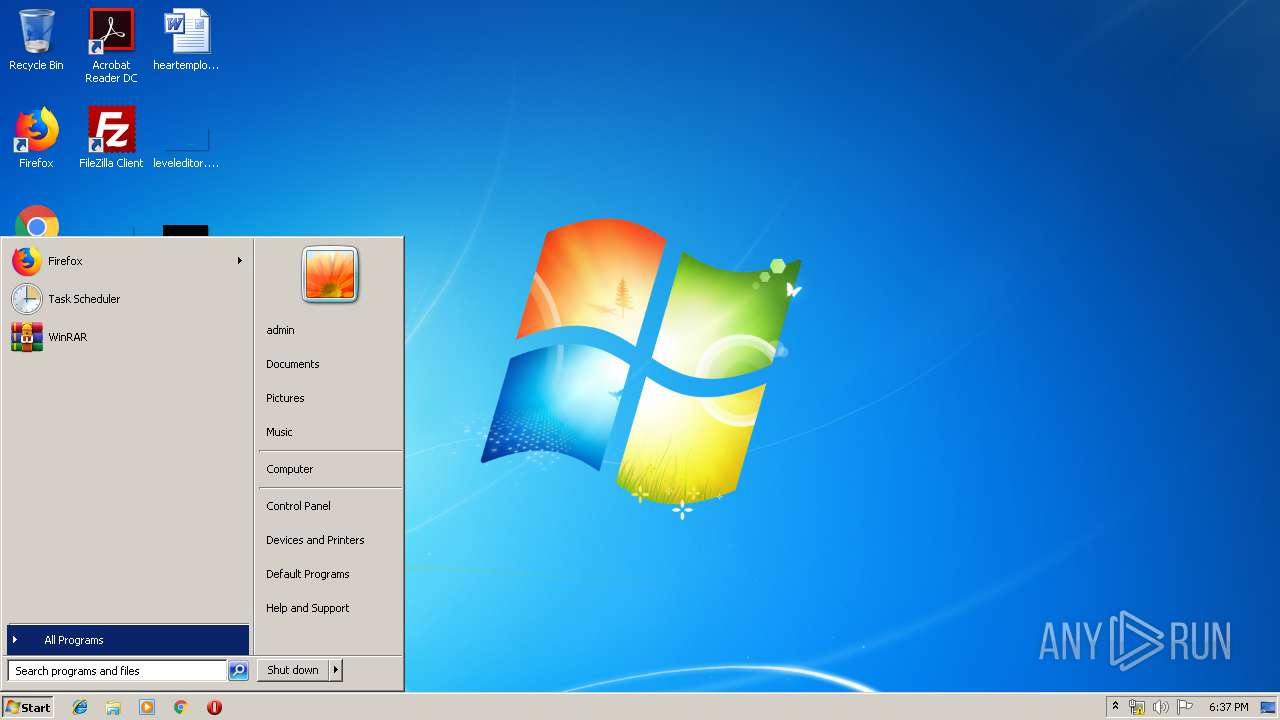Expand Firefox jump list arrow
The height and width of the screenshot is (720, 1280).
pos(239,261)
